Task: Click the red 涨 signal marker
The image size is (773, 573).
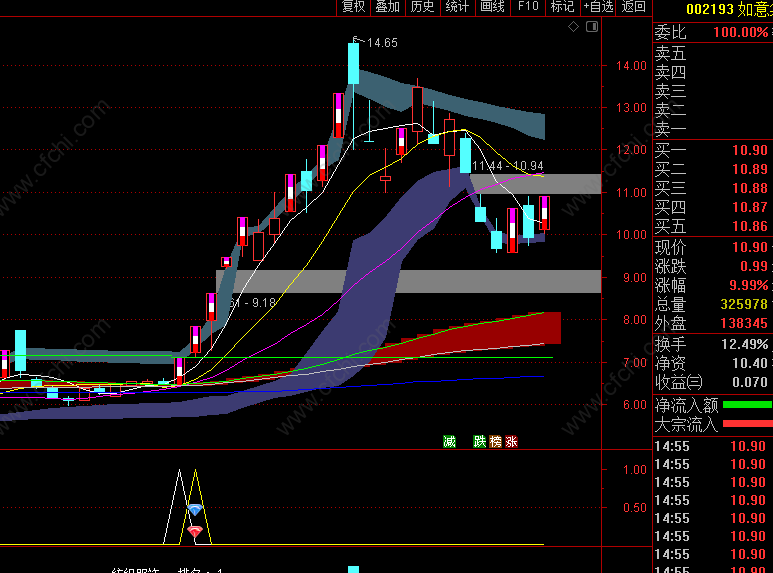Action: coord(511,441)
